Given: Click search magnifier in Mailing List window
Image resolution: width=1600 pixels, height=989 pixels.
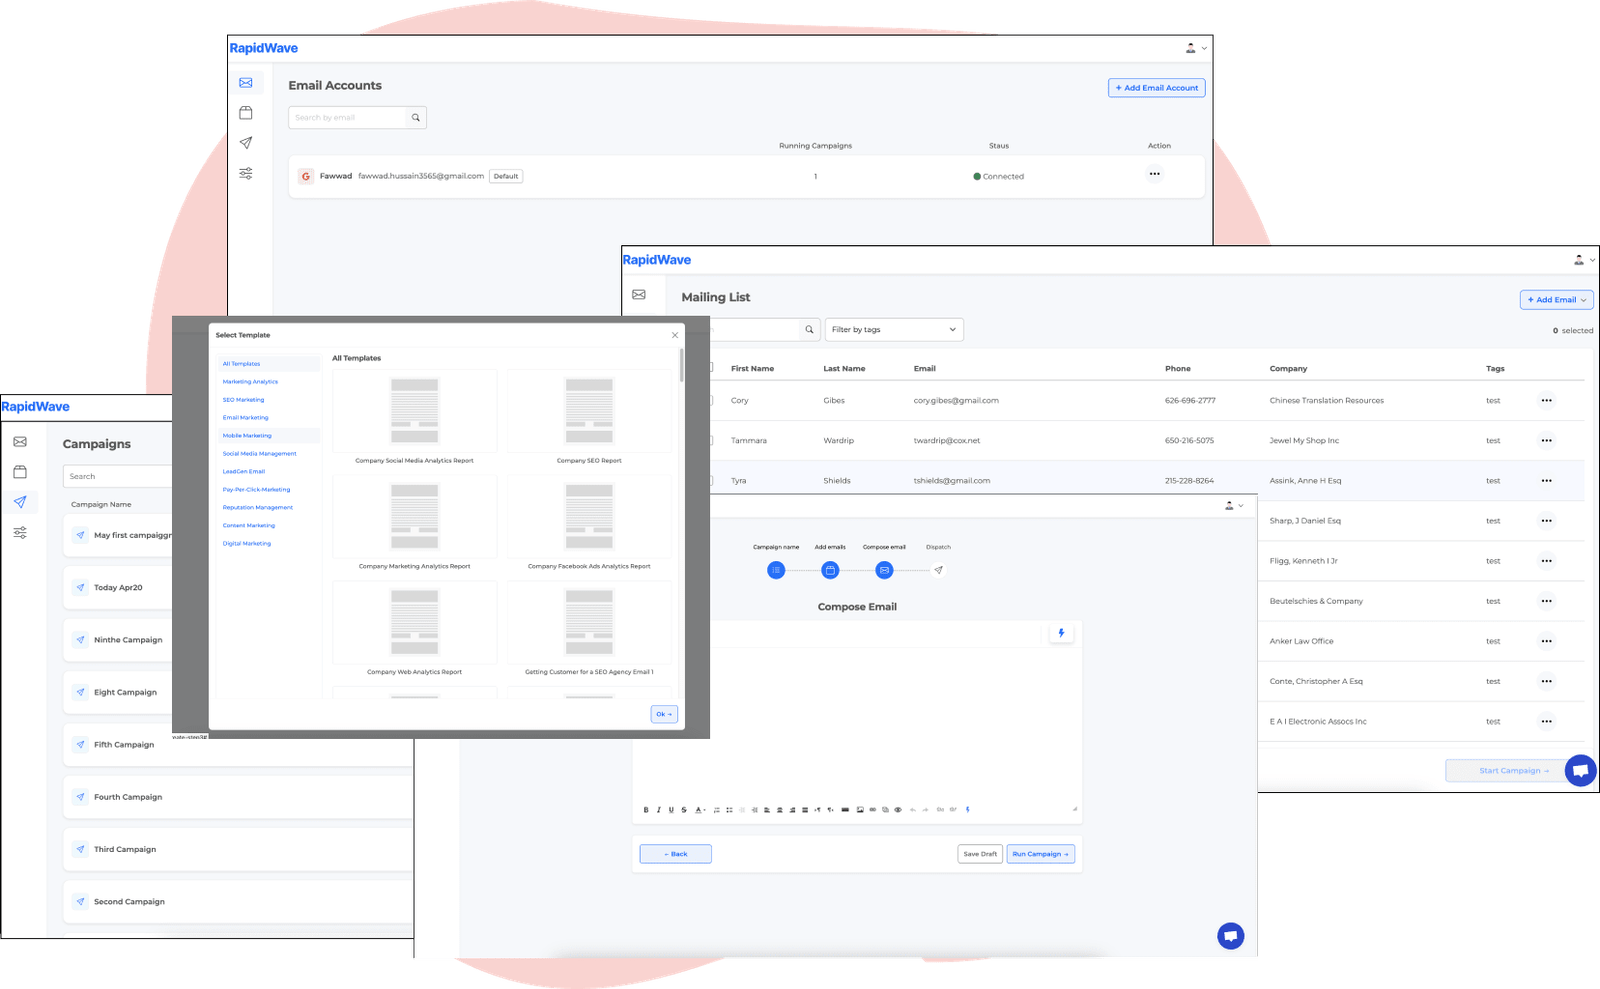Looking at the screenshot, I should pos(809,329).
